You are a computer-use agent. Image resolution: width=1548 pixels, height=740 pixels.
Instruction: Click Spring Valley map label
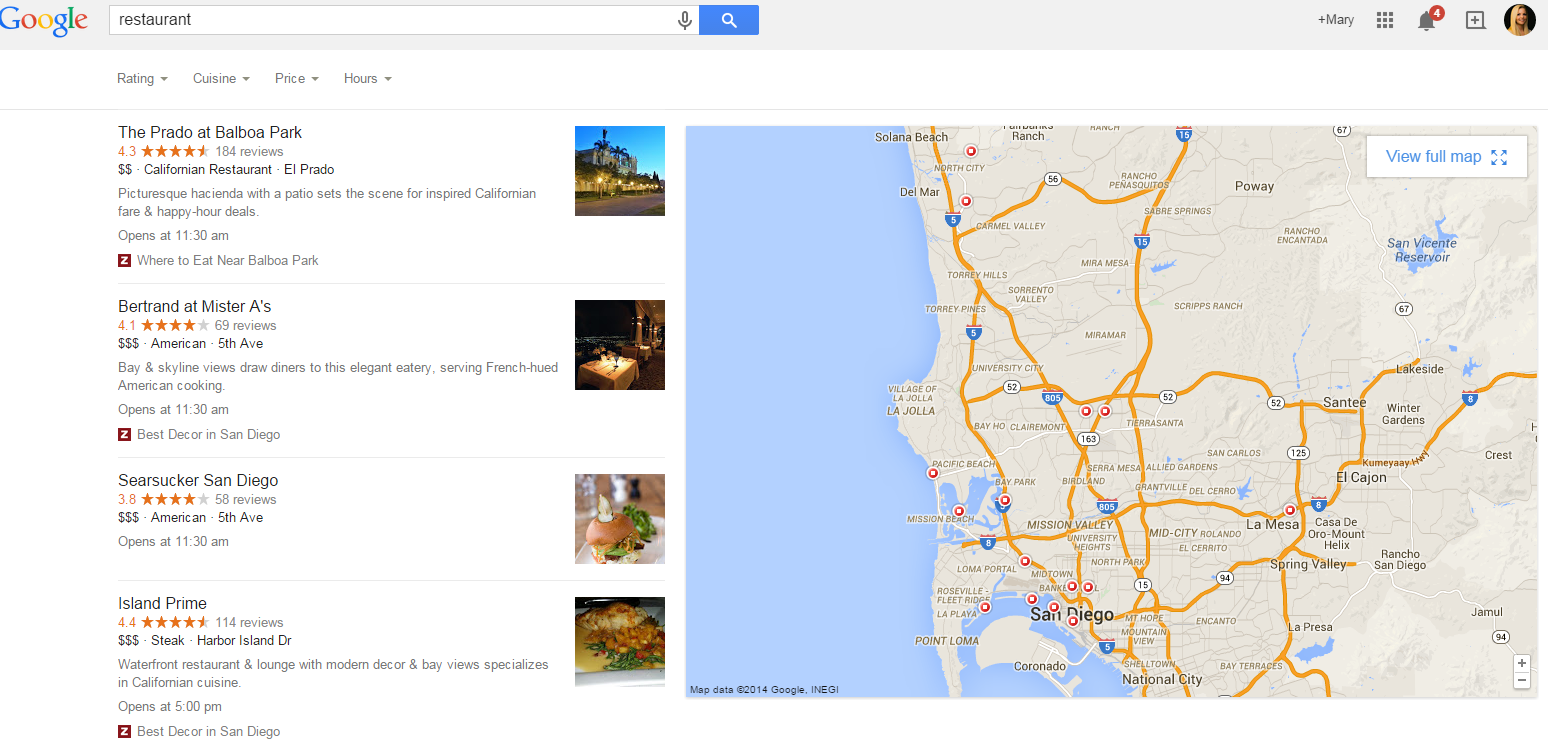point(1308,564)
